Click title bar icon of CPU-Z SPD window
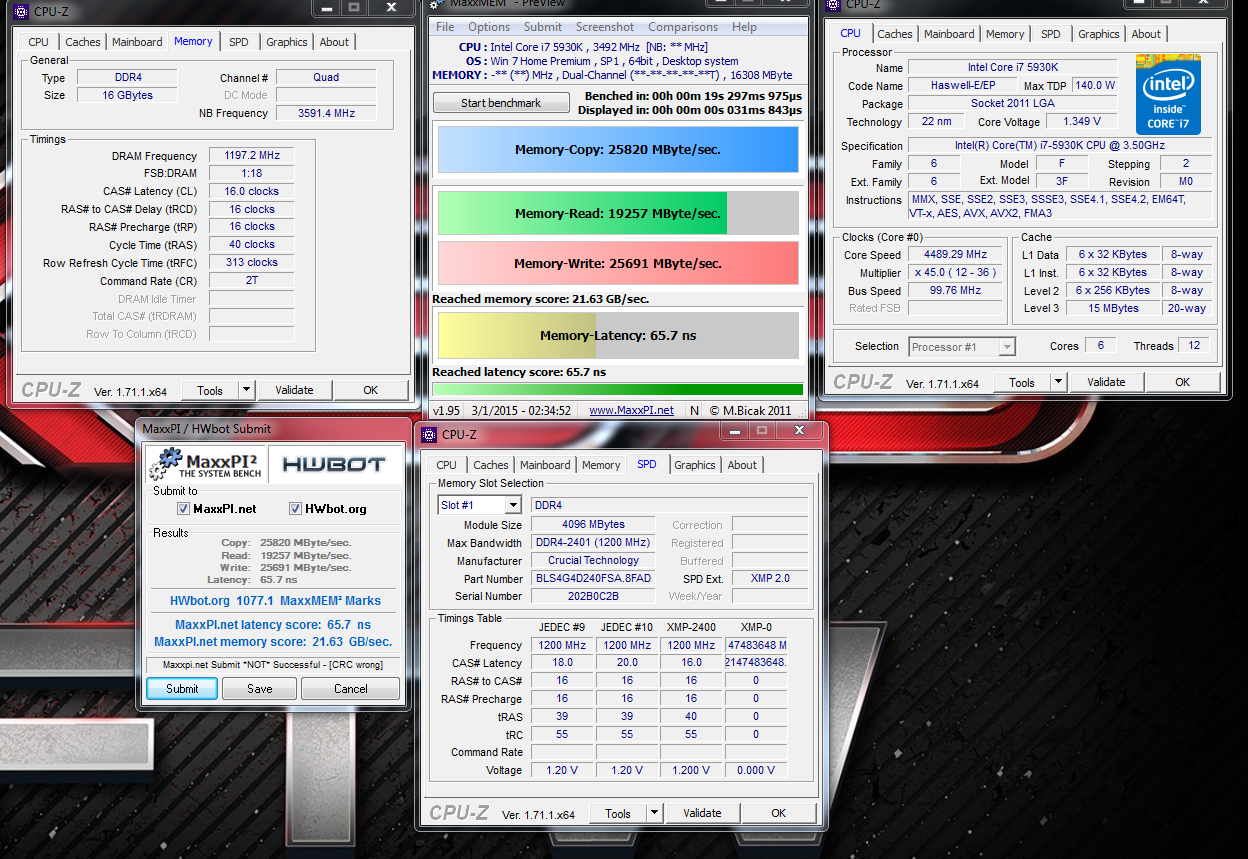1248x859 pixels. coord(429,434)
